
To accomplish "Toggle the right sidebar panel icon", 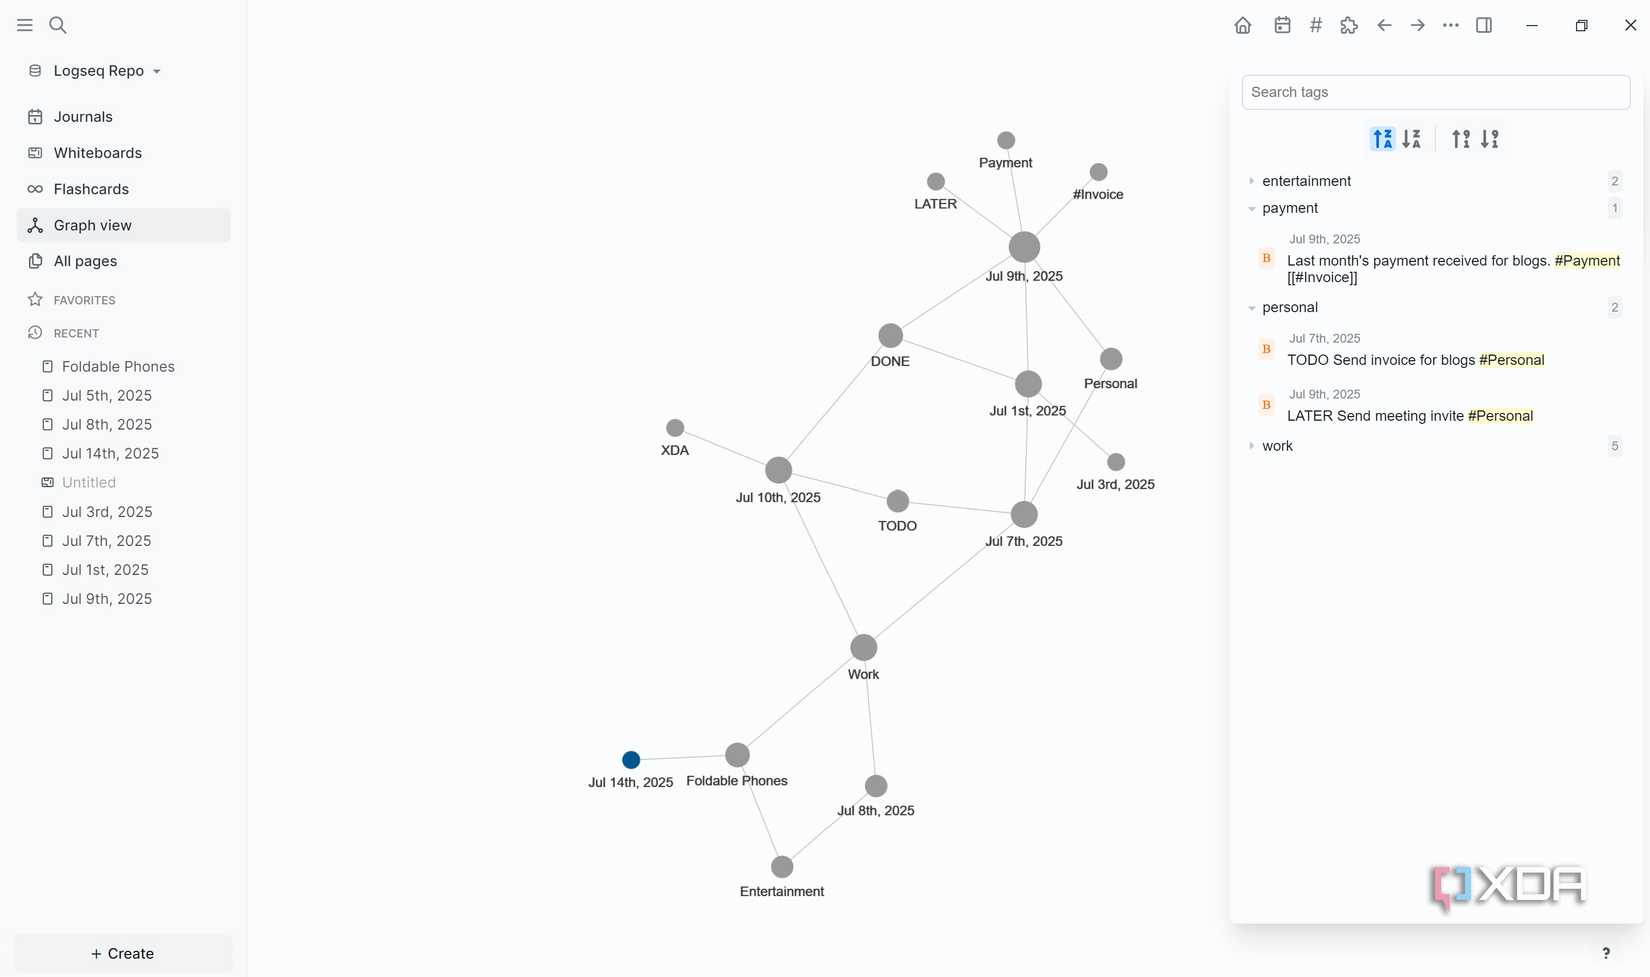I will (x=1484, y=25).
